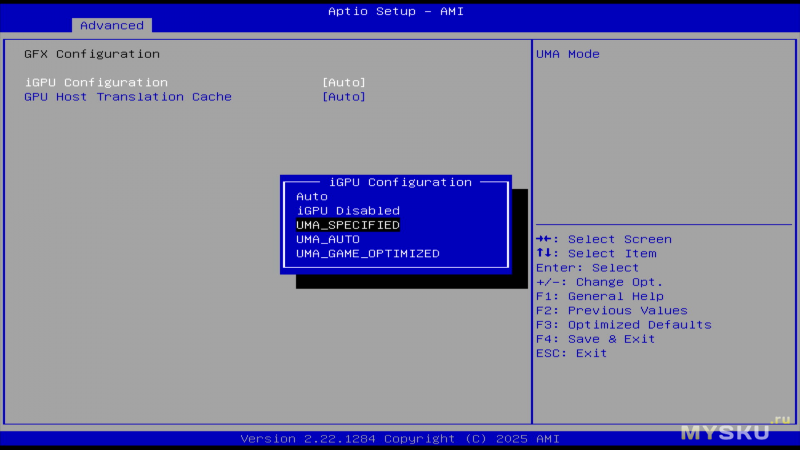Screen dimensions: 800x450
Task: Open the iGPU Configuration [Auto] value
Action: (x=344, y=82)
